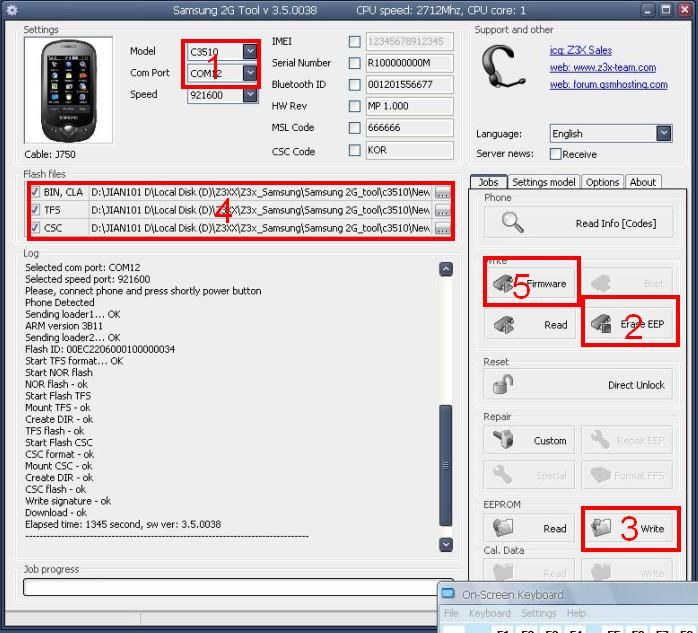Screen dimensions: 698x633
Task: Enable the IMEI checkbox
Action: pos(354,41)
